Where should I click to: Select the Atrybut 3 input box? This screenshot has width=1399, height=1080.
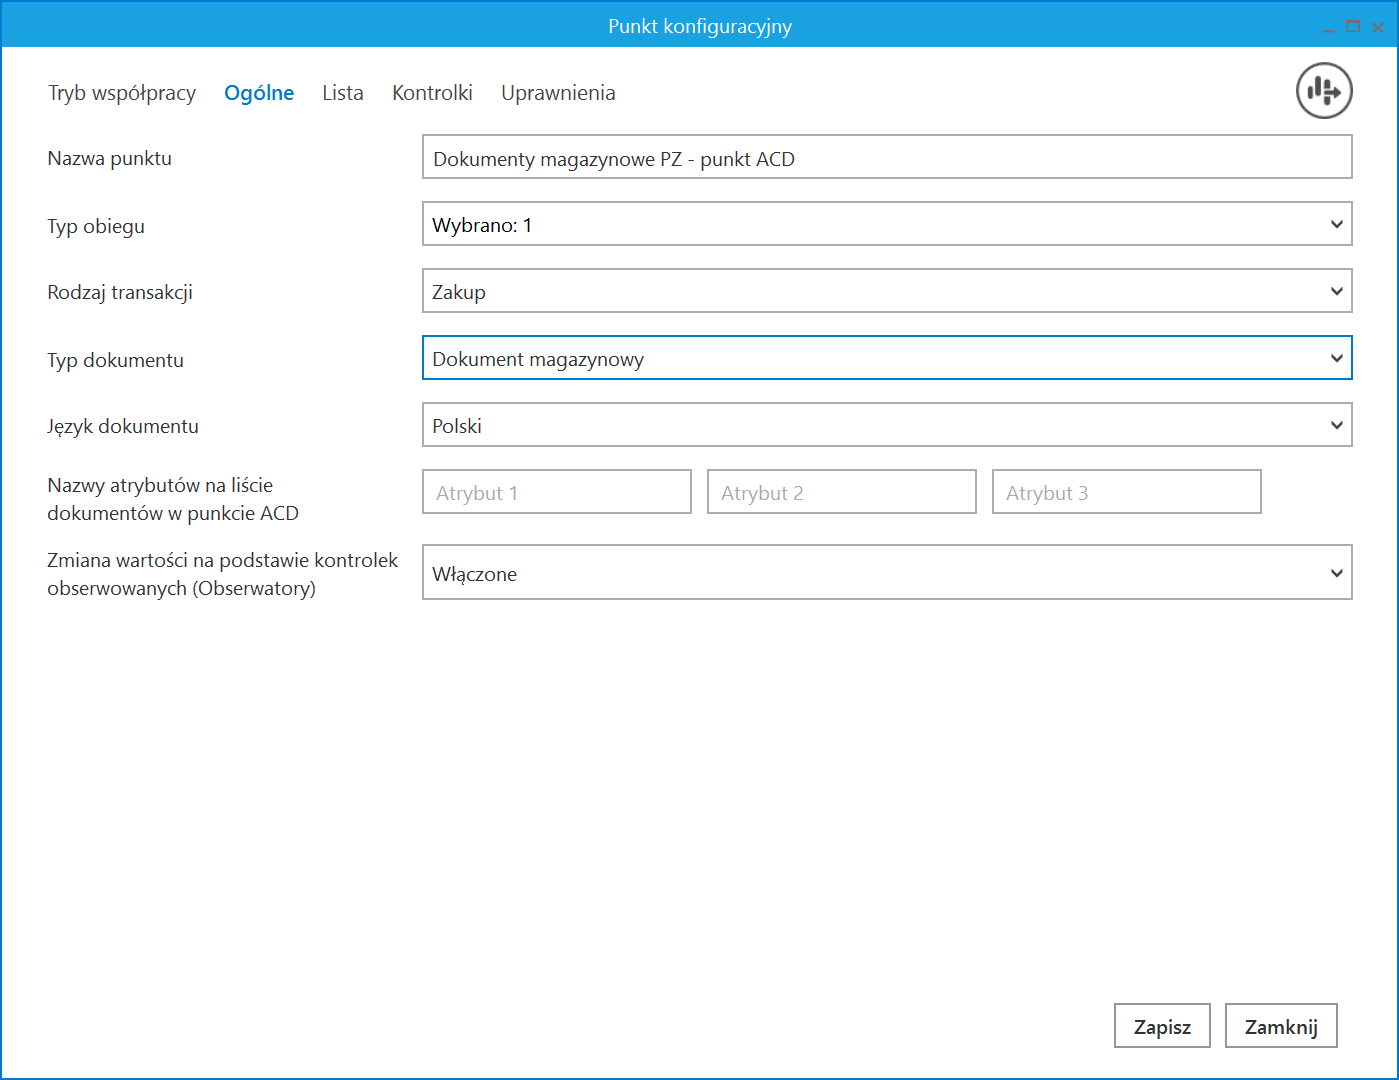point(1126,493)
